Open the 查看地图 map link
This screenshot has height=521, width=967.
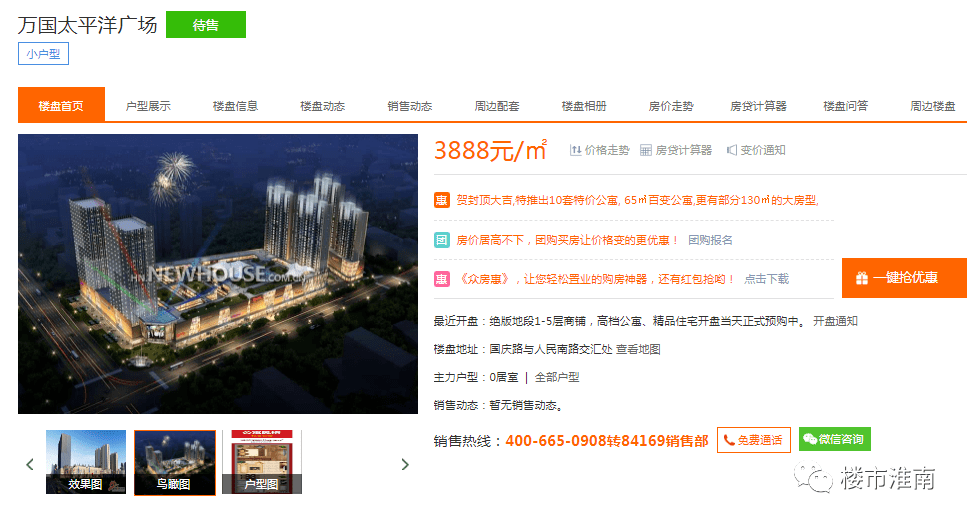tap(638, 349)
